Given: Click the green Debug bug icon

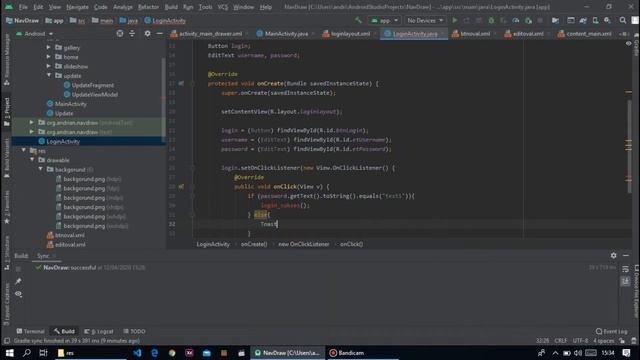Looking at the screenshot, I should pos(491,20).
